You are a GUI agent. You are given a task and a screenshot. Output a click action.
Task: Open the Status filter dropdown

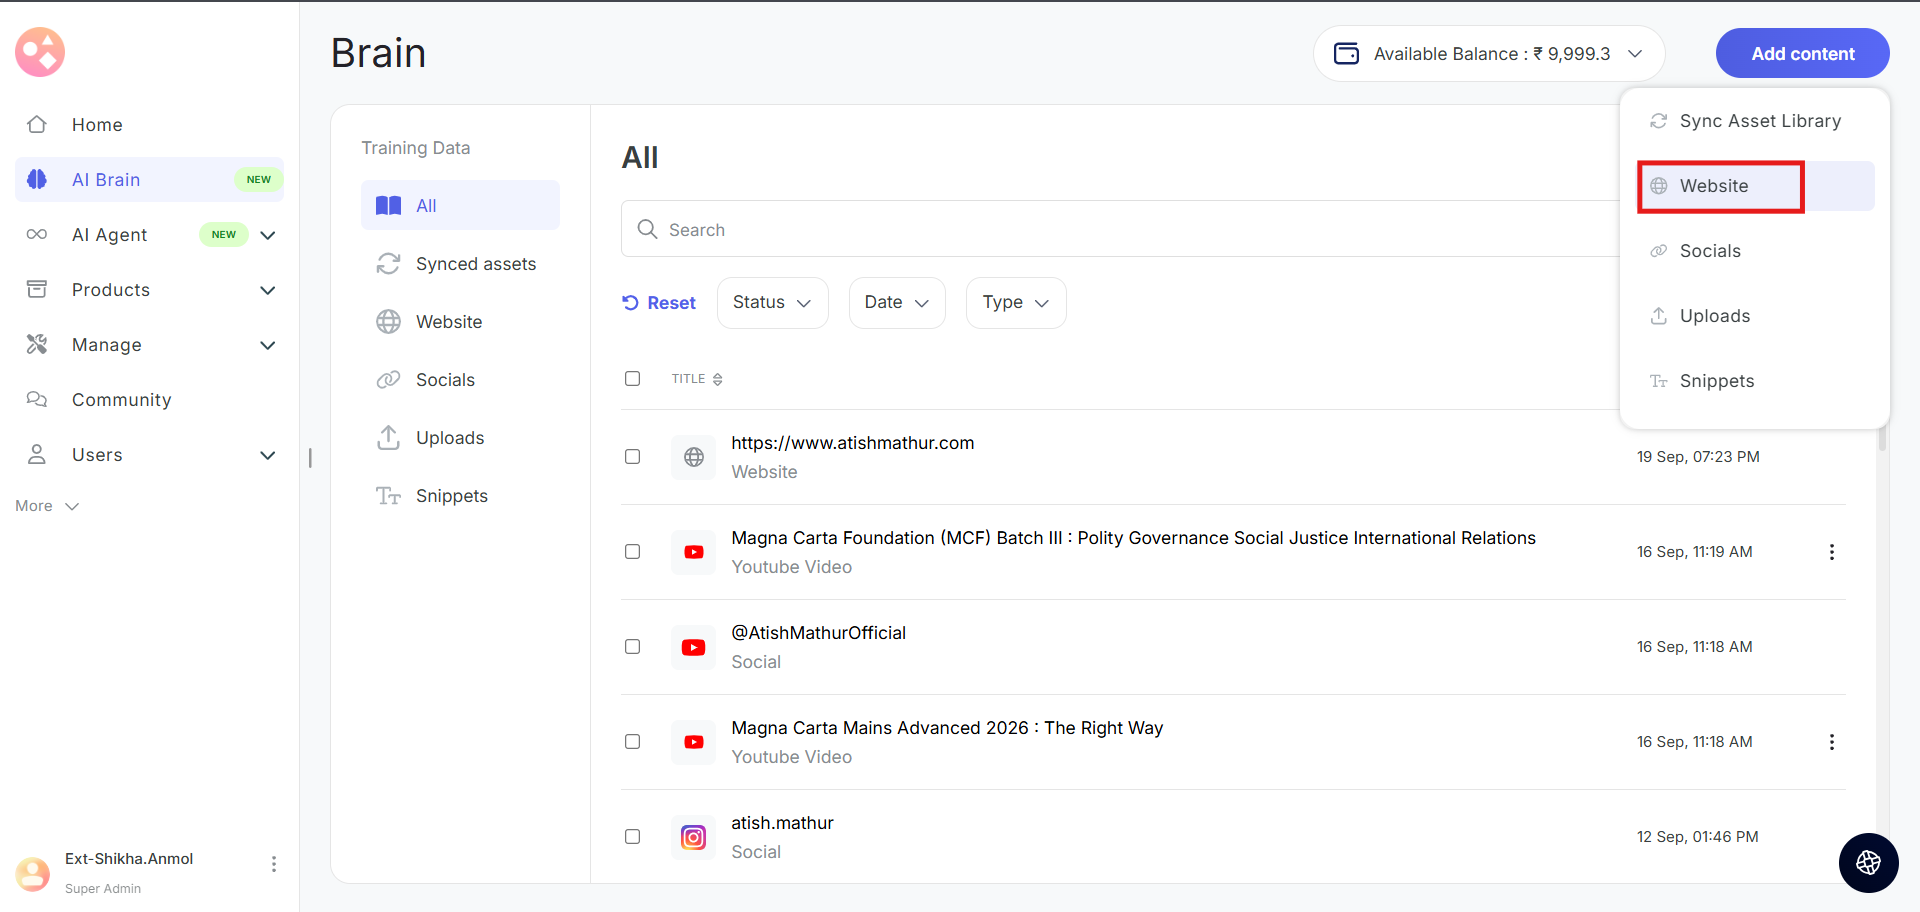(x=772, y=303)
